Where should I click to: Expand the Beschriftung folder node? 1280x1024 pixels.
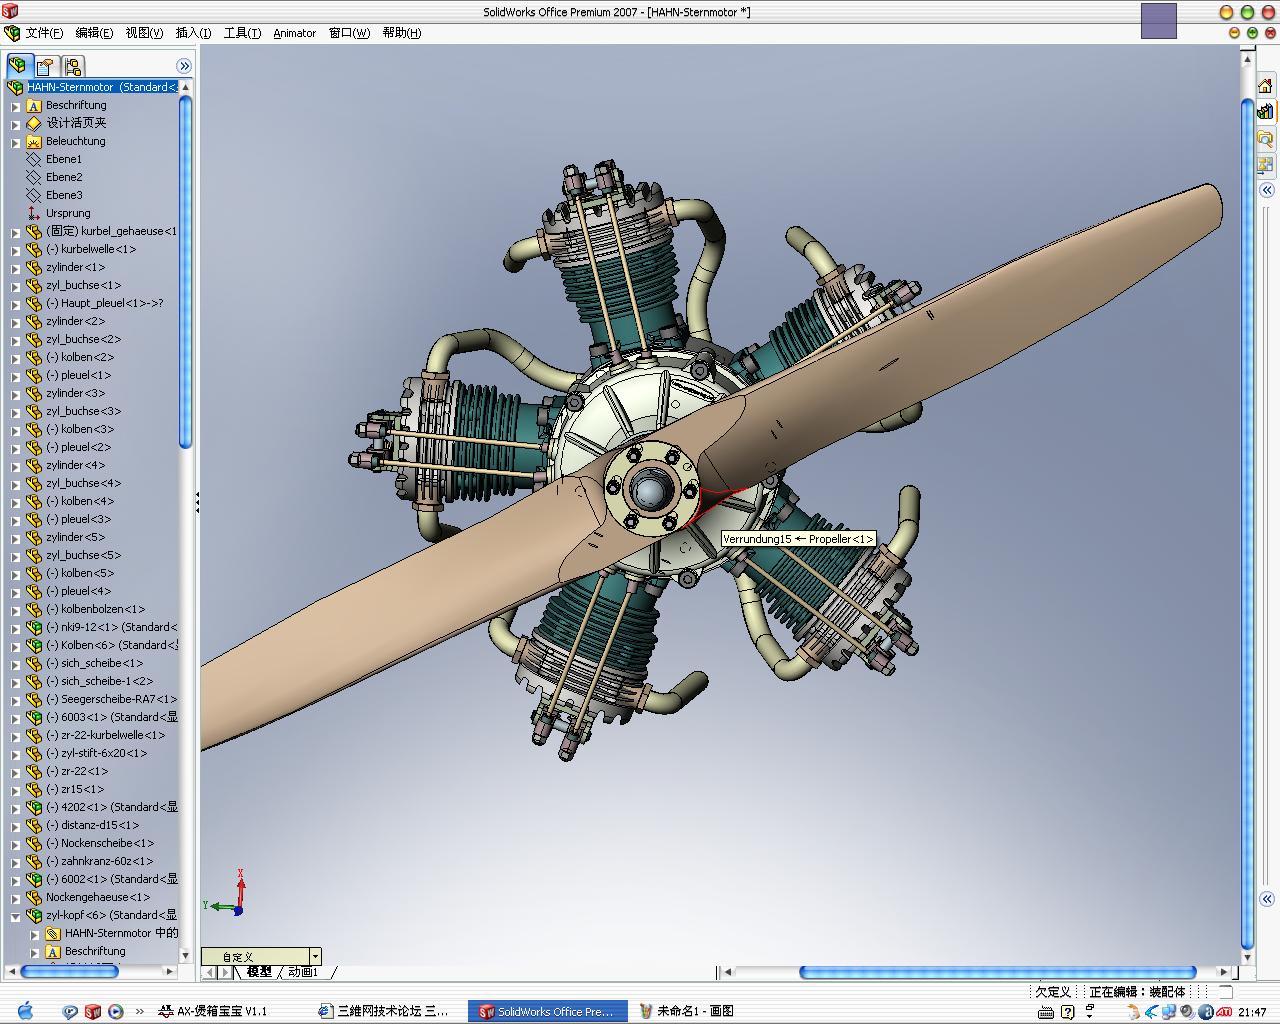(x=16, y=105)
